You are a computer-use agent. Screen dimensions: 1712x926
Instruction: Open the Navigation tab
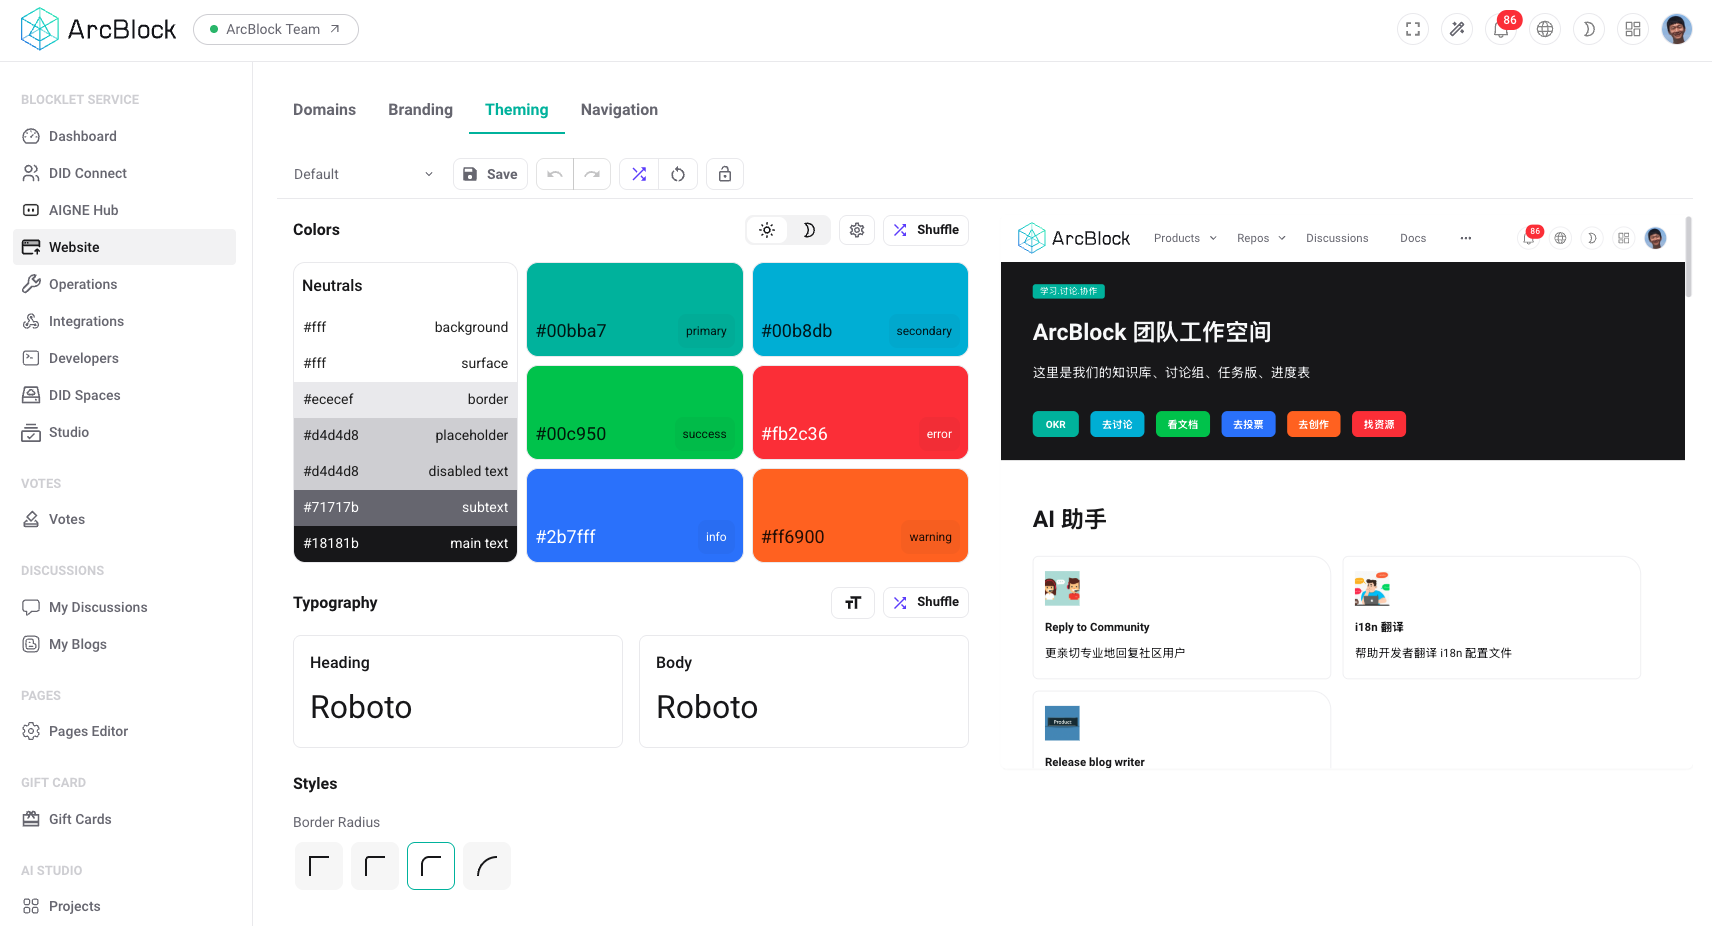click(x=619, y=109)
